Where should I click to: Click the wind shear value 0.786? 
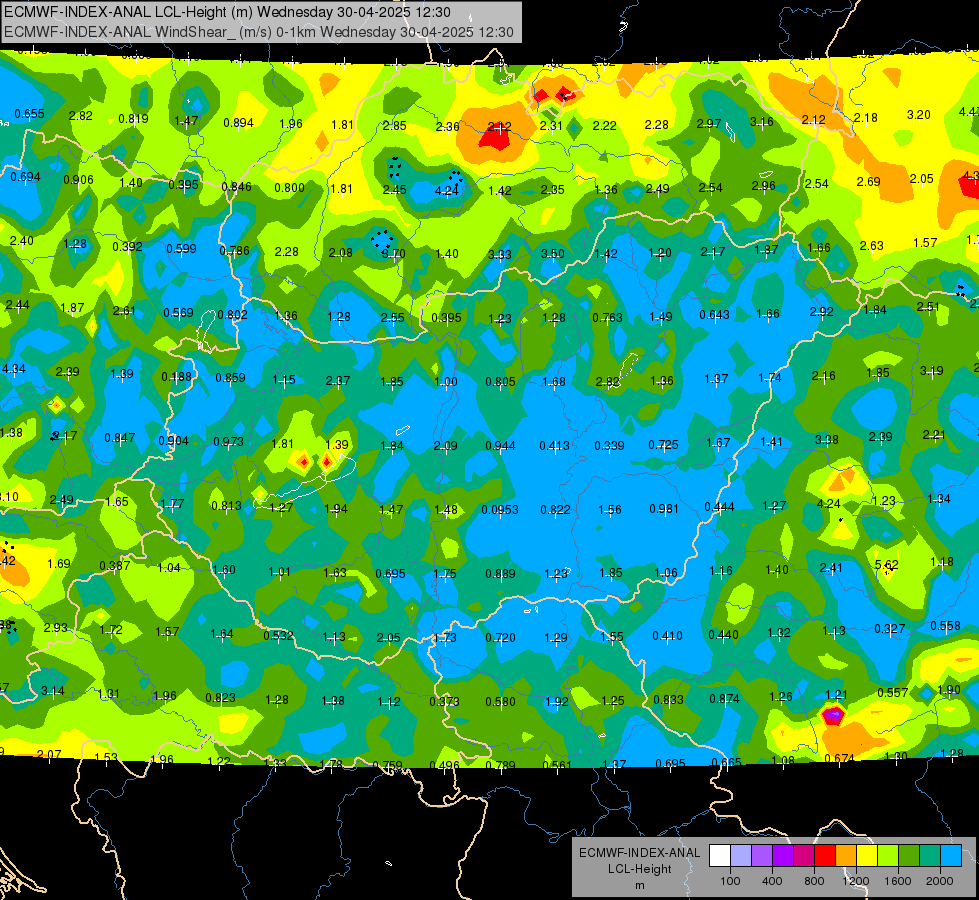[x=234, y=251]
